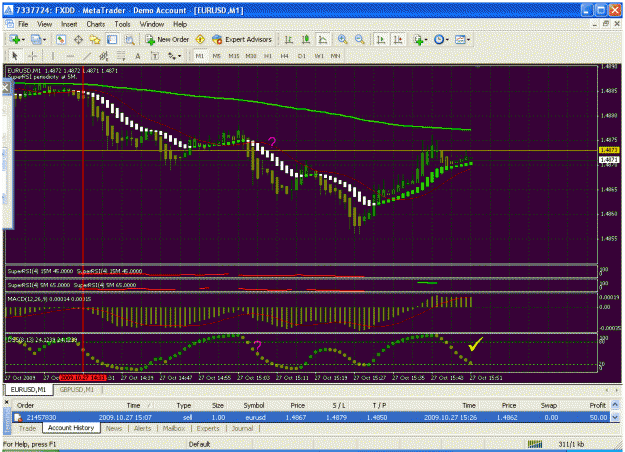This screenshot has height=452, width=625.
Task: Switch to D1 timeframe
Action: (x=302, y=56)
